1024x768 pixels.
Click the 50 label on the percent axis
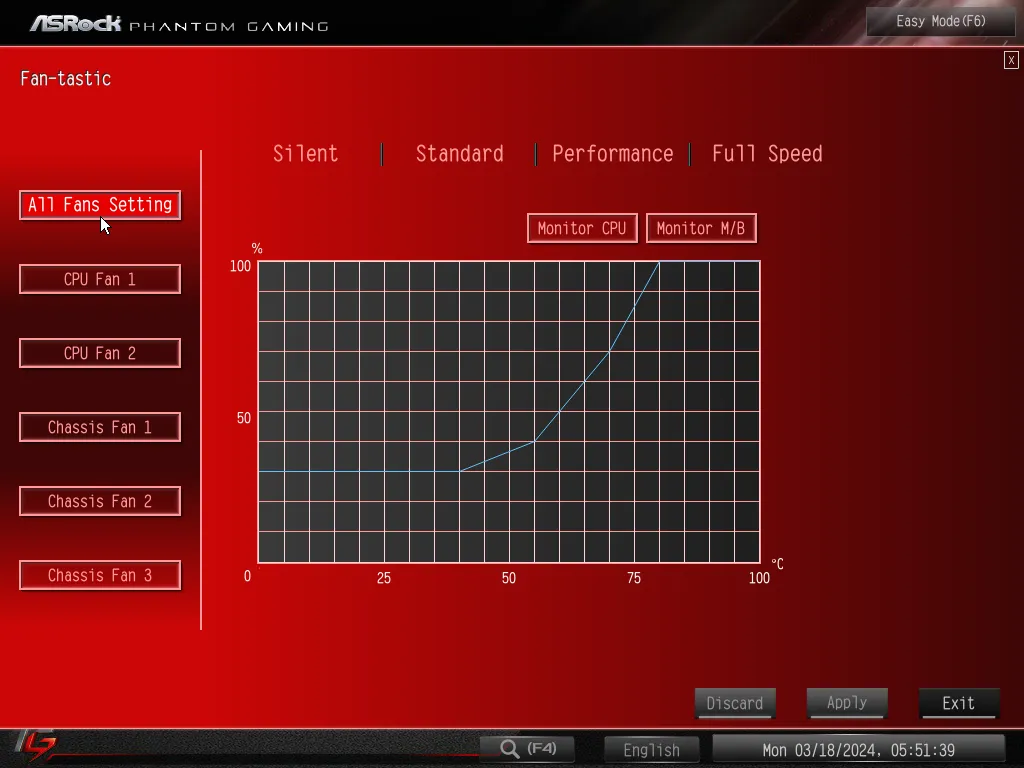pos(244,418)
